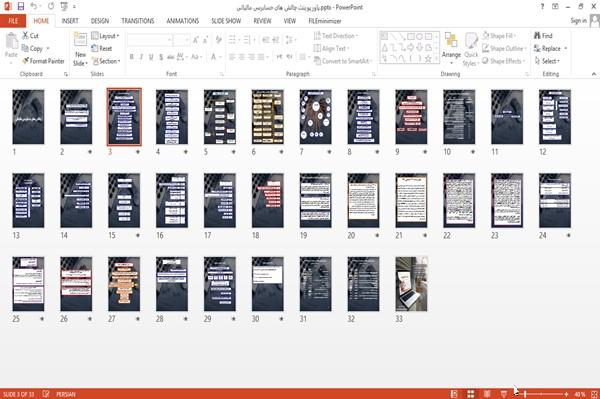Click Fit slide to window icon
The height and width of the screenshot is (399, 600).
click(x=594, y=394)
